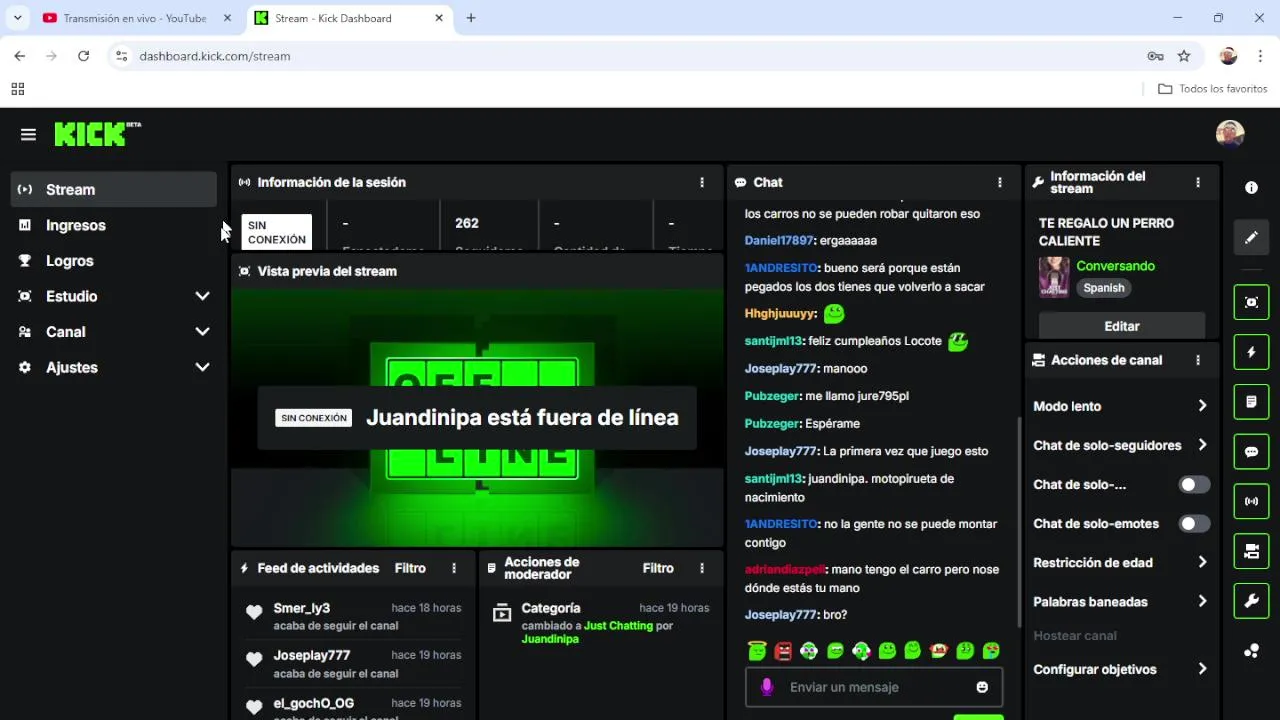Toggle channel actions icon in right toolbar
Viewport: 1280px width, 720px height.
coord(1251,551)
